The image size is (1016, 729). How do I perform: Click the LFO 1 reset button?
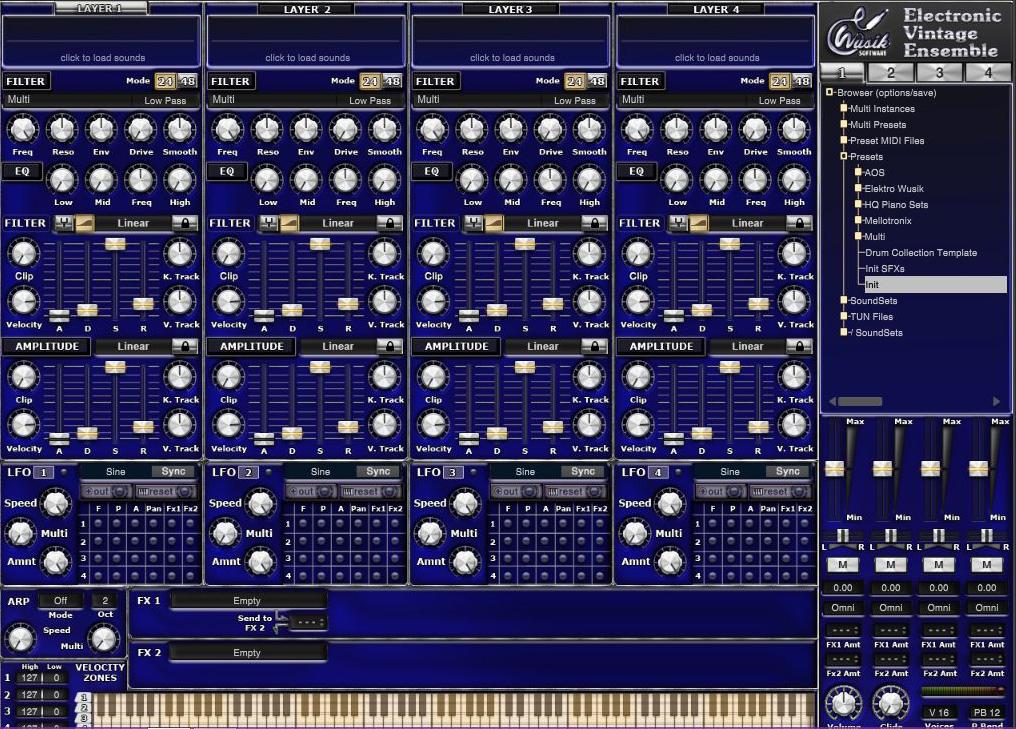(x=165, y=491)
